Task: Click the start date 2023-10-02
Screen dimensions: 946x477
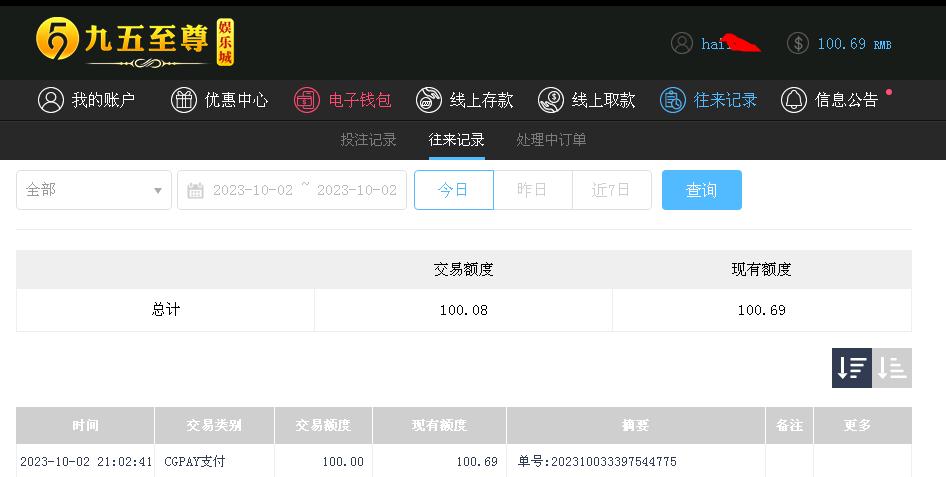Action: click(253, 191)
